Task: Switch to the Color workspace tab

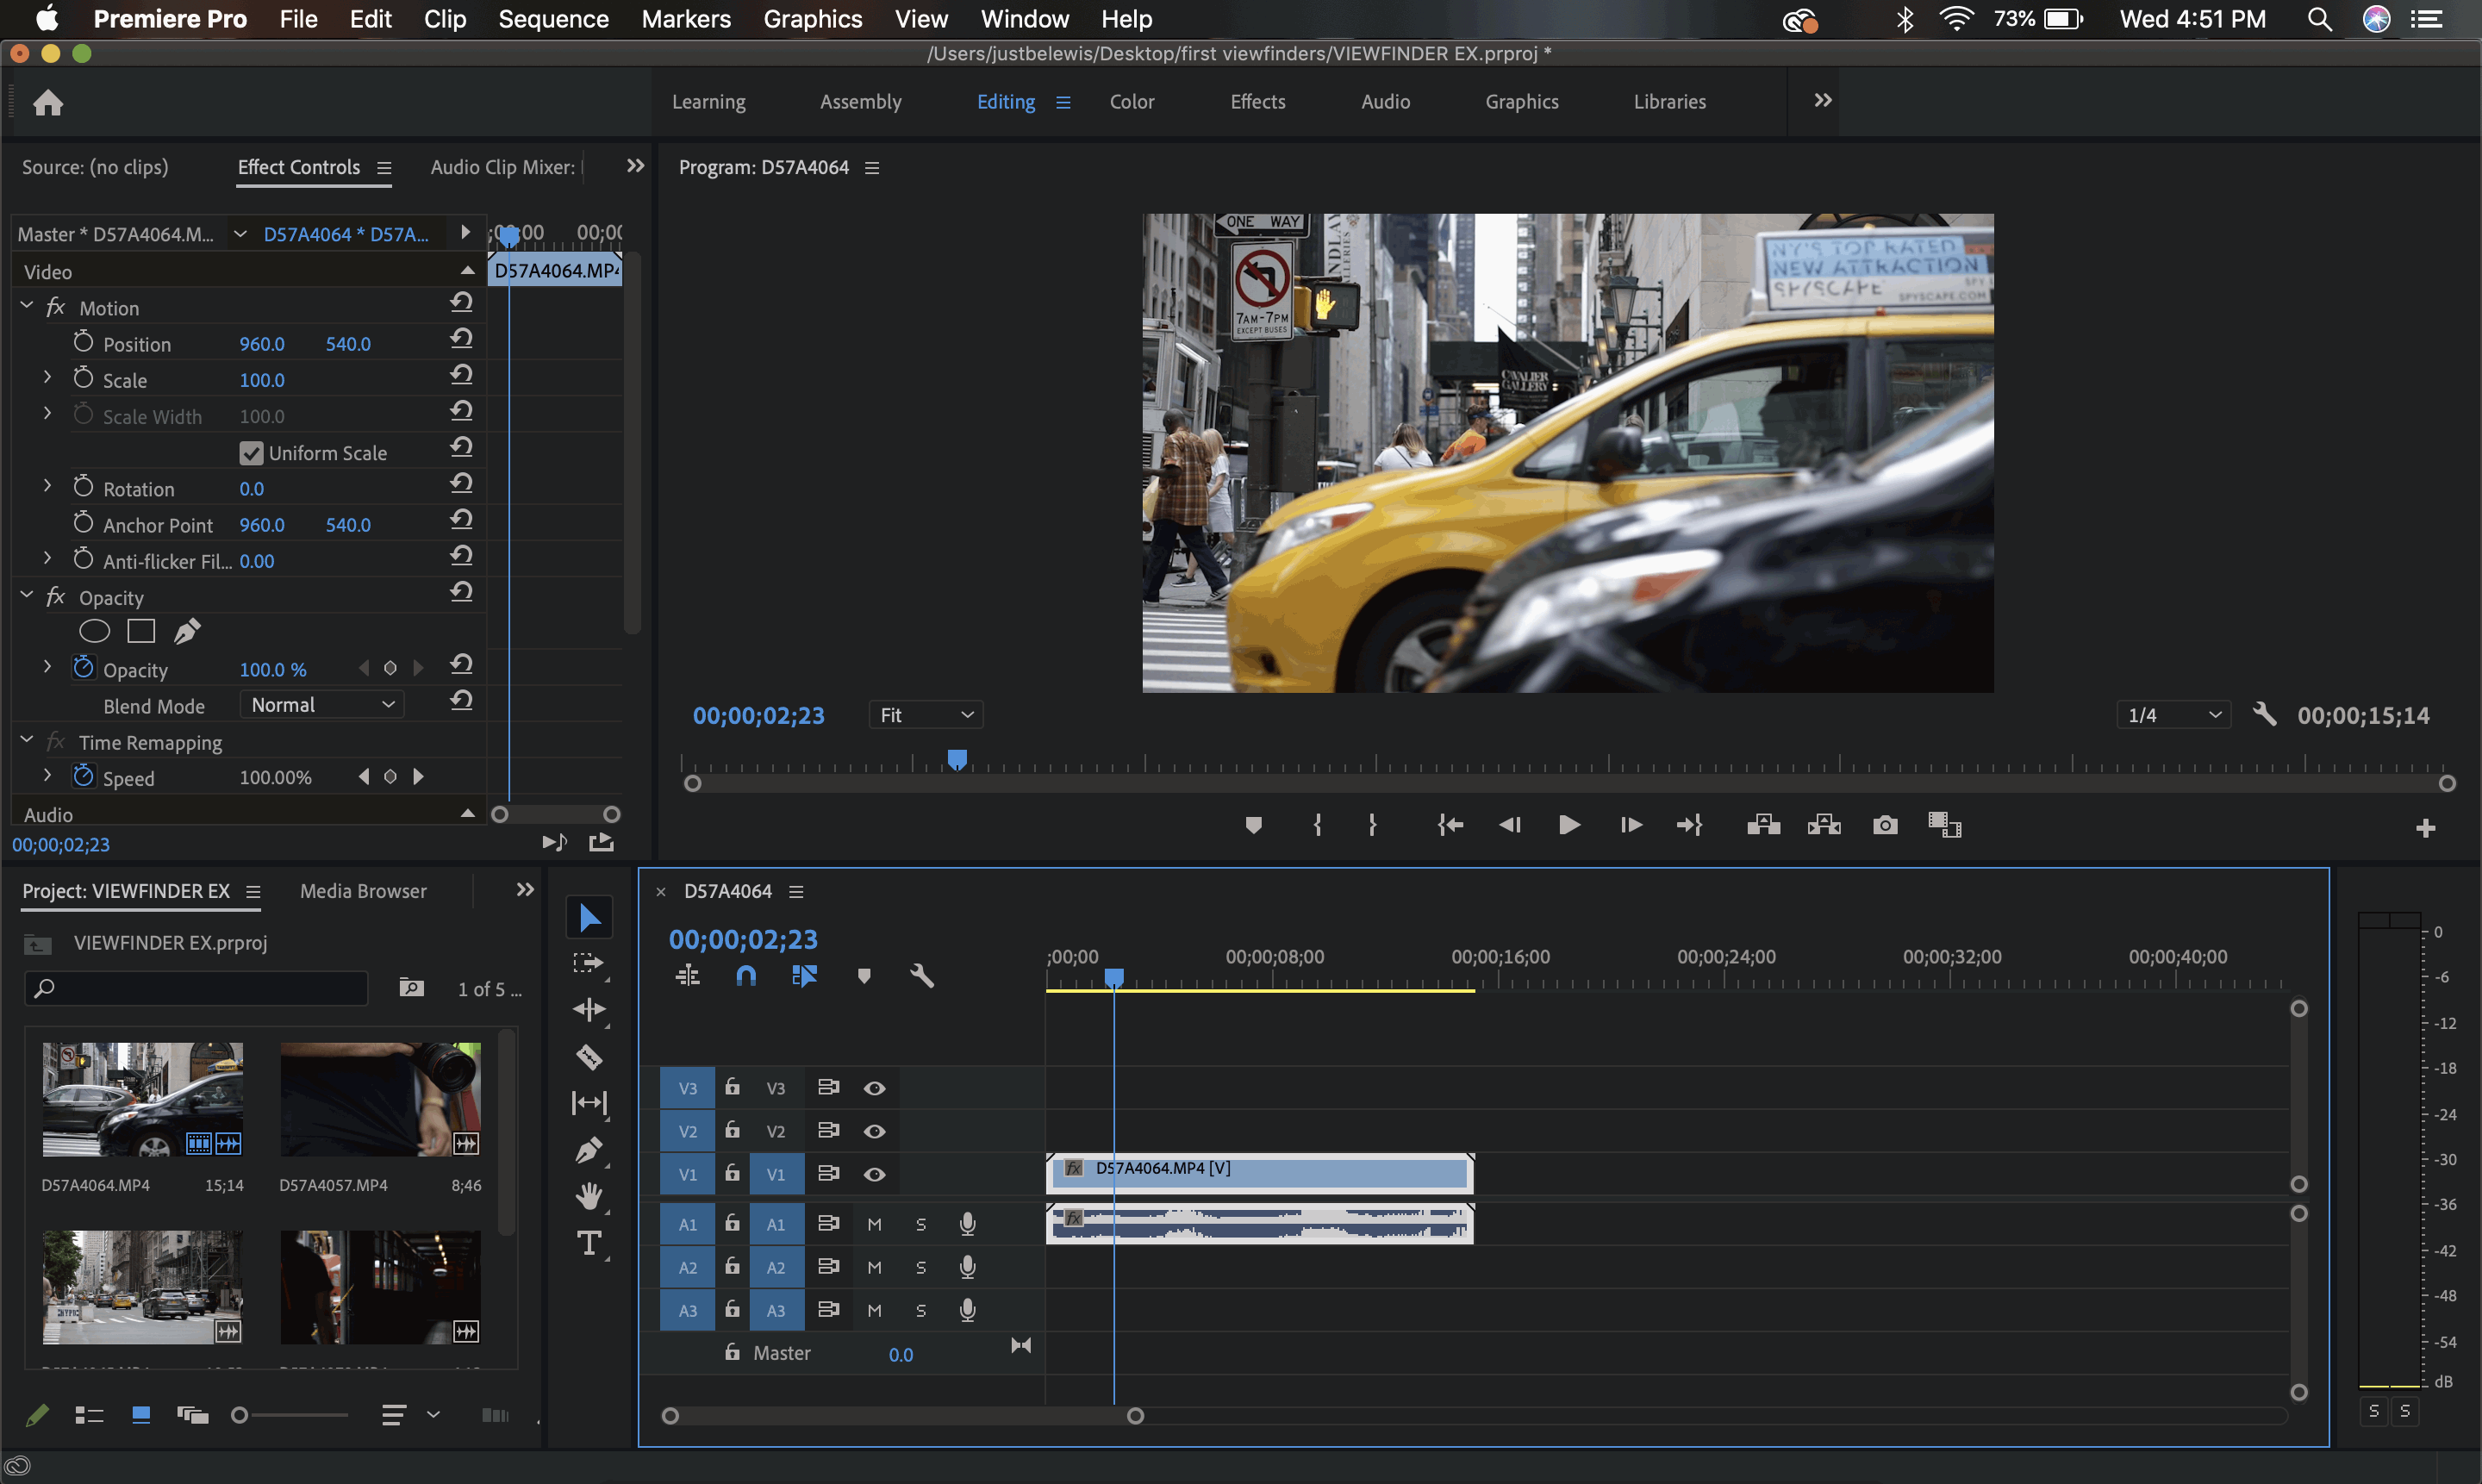Action: click(1131, 101)
